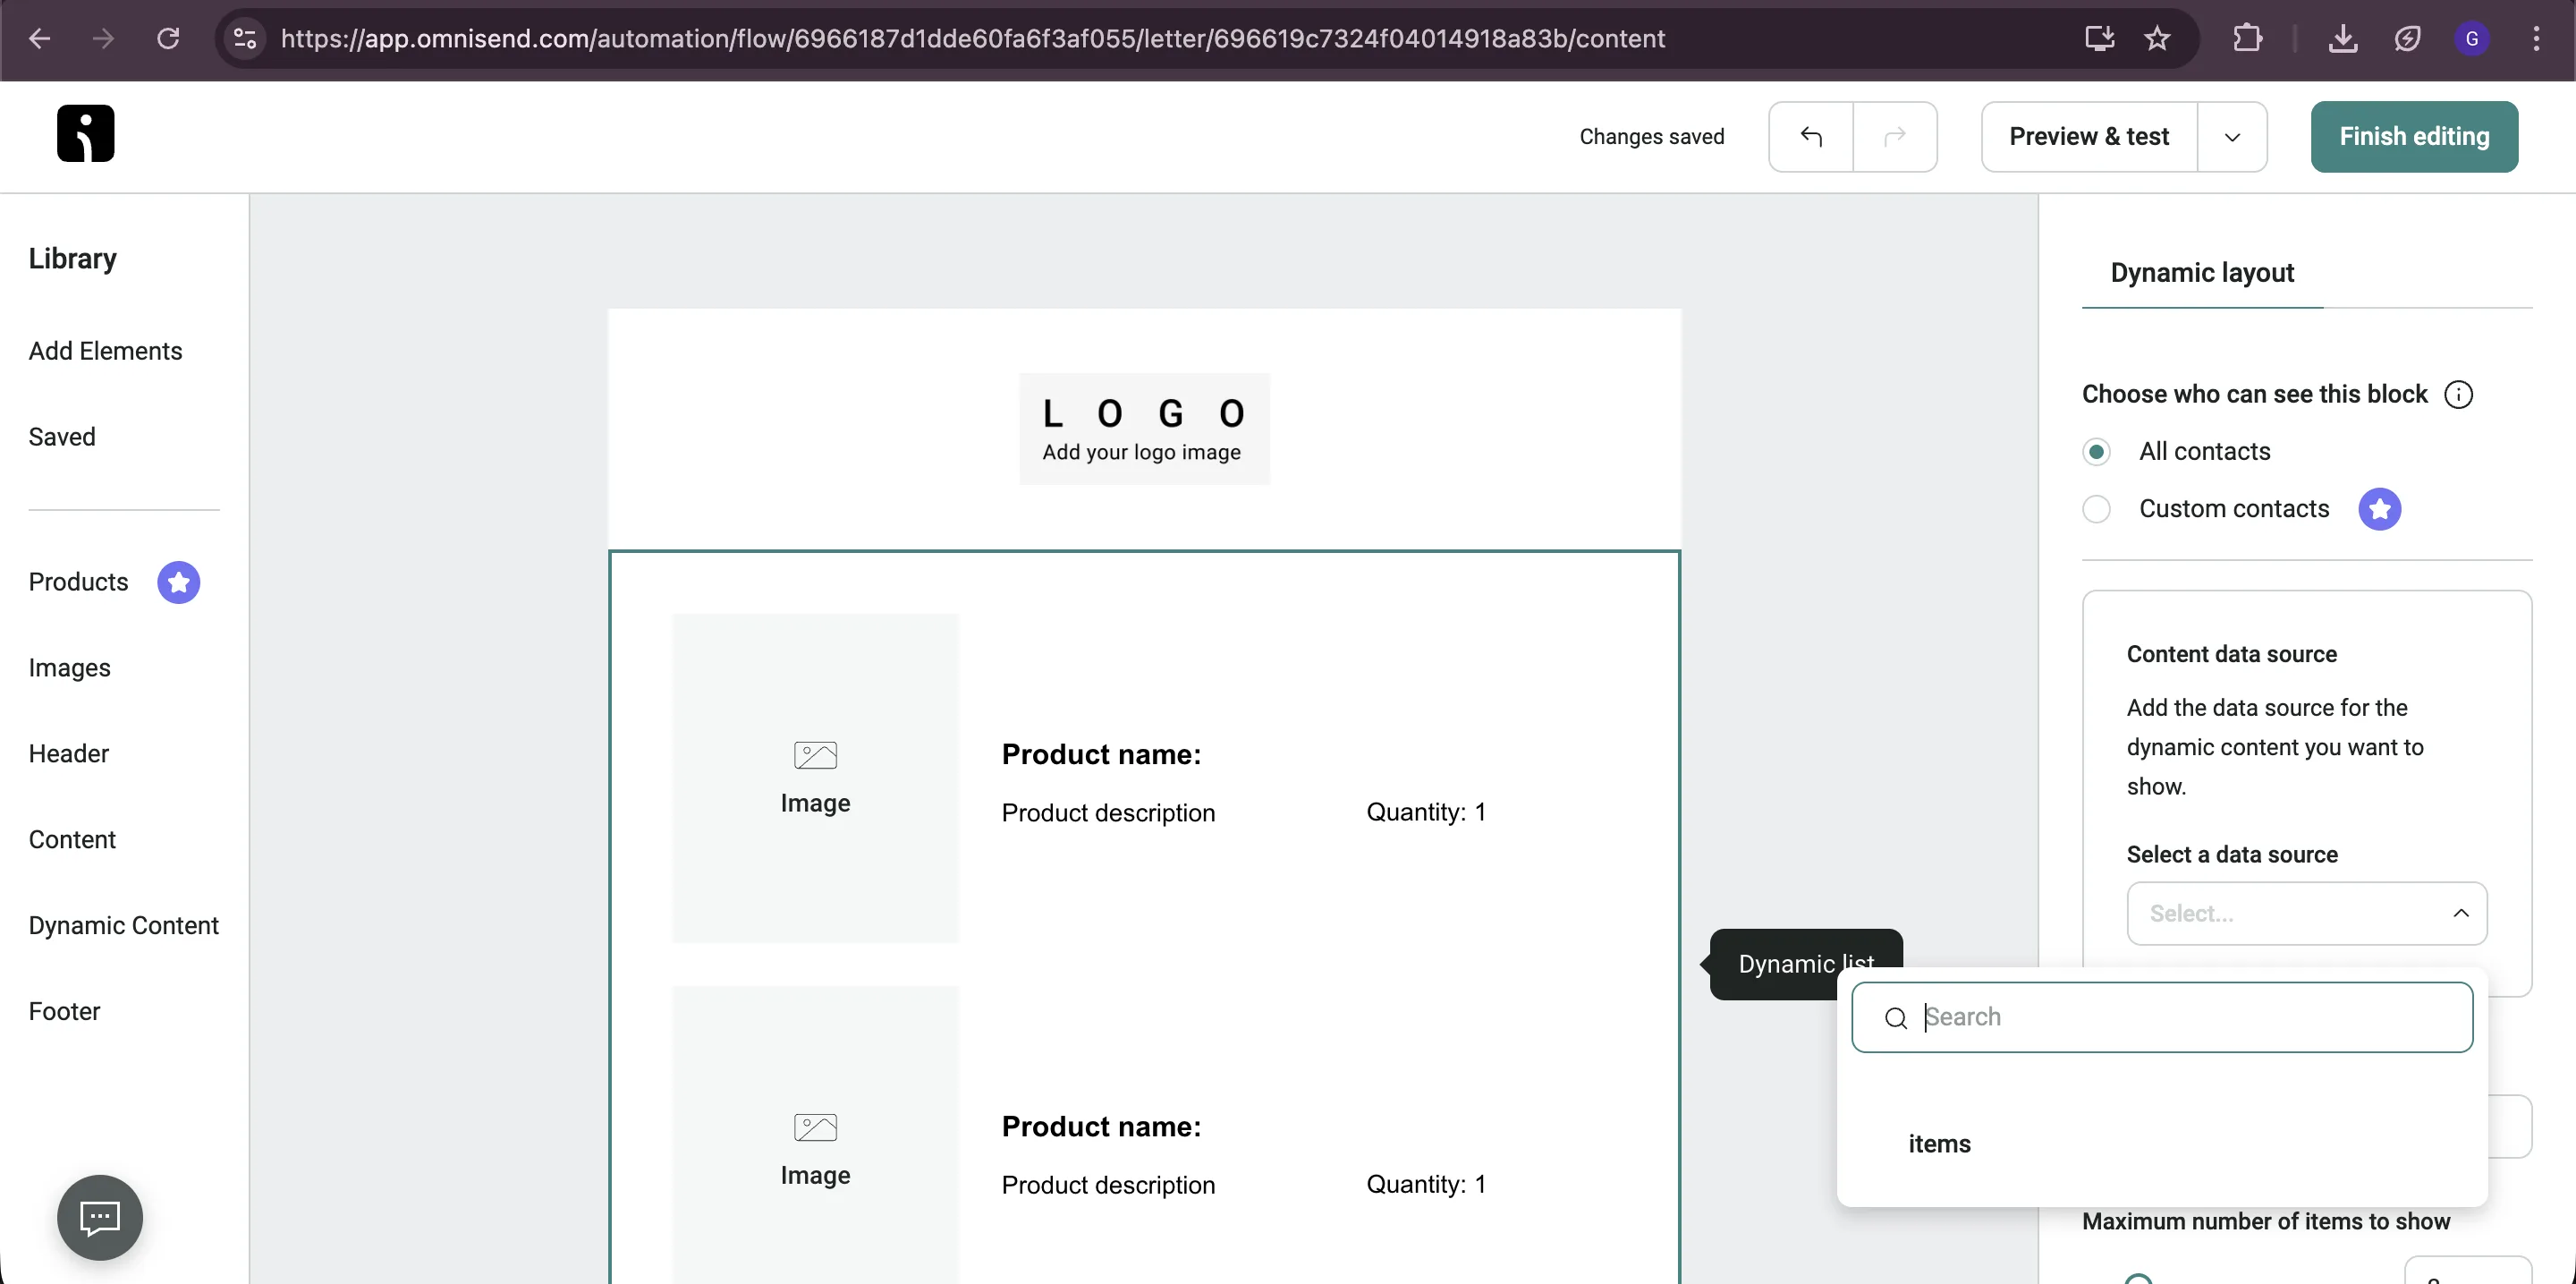Click the search magnifier icon in dropdown
This screenshot has height=1284, width=2576.
pos(1896,1018)
